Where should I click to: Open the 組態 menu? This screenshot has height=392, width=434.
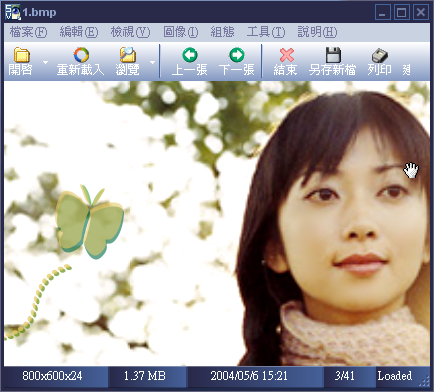pyautogui.click(x=222, y=32)
